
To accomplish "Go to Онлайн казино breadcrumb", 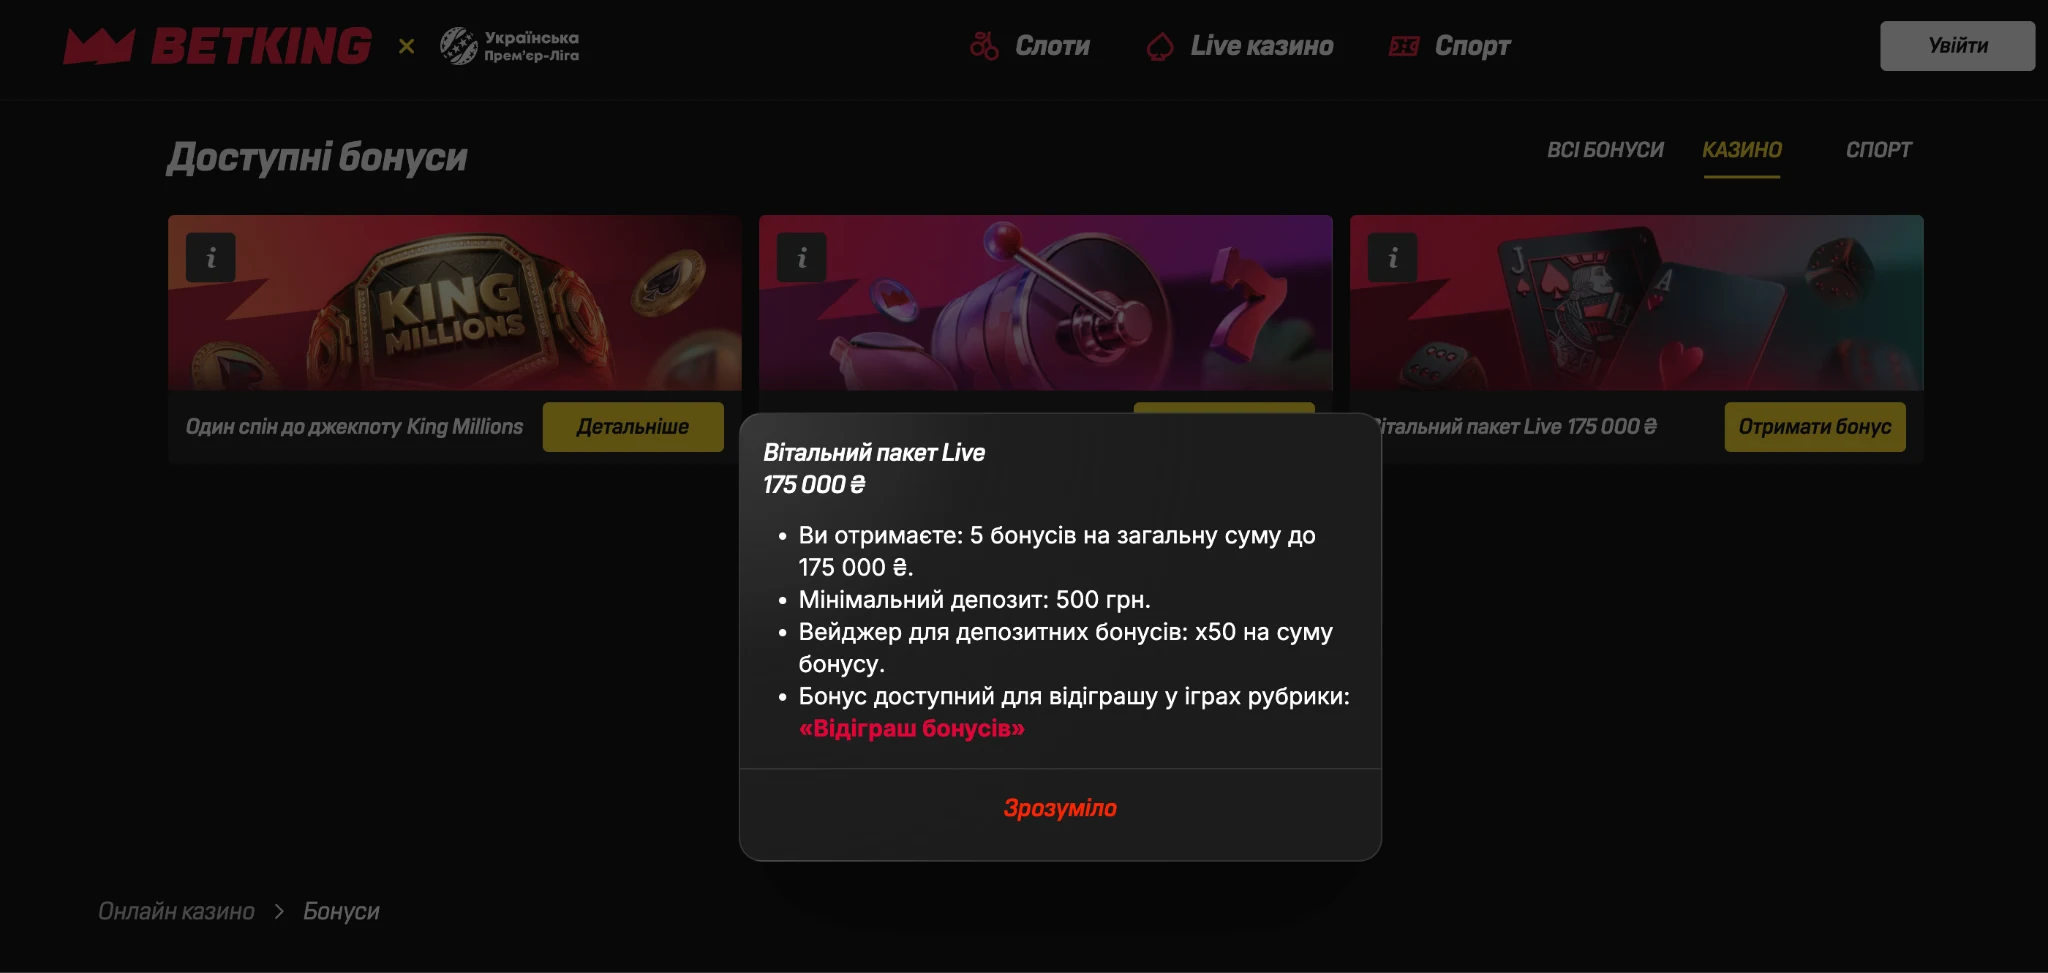I will [x=176, y=911].
